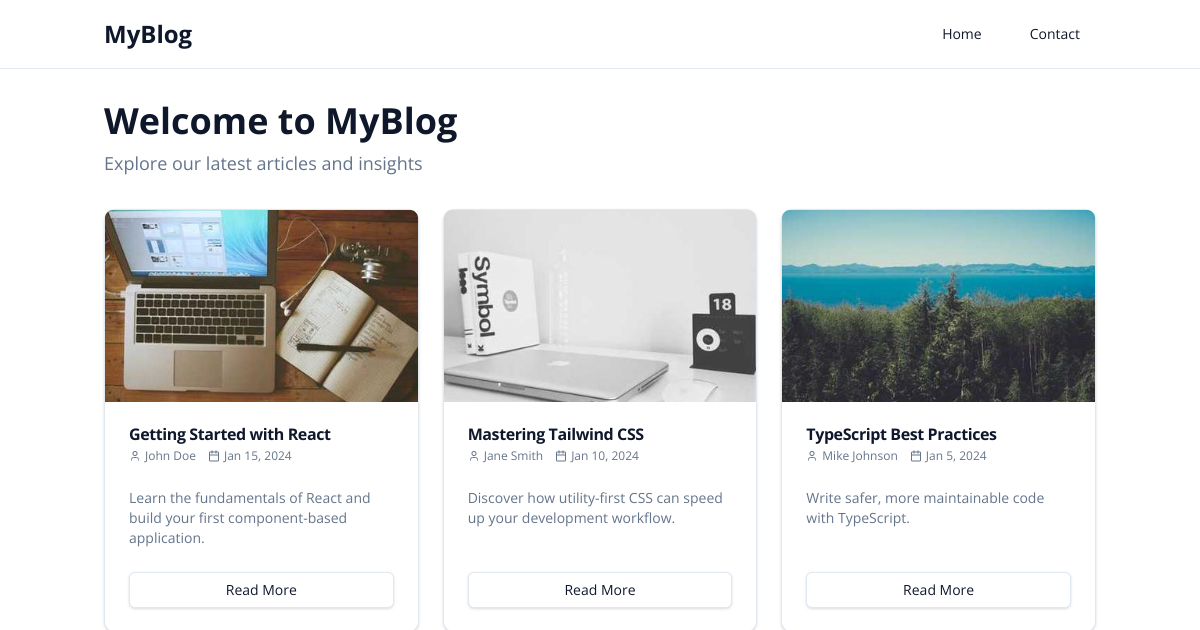Click the author icon beside John Doe

(135, 456)
